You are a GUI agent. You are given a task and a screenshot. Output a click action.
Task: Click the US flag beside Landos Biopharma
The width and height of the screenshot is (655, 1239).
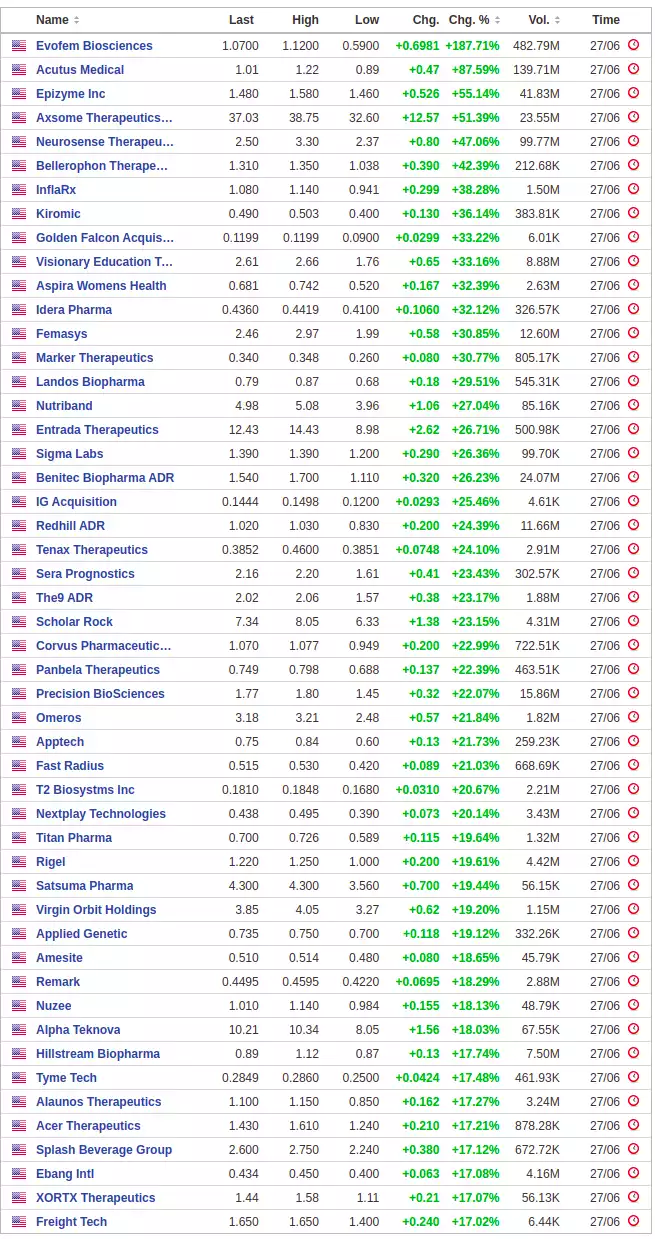(x=19, y=382)
